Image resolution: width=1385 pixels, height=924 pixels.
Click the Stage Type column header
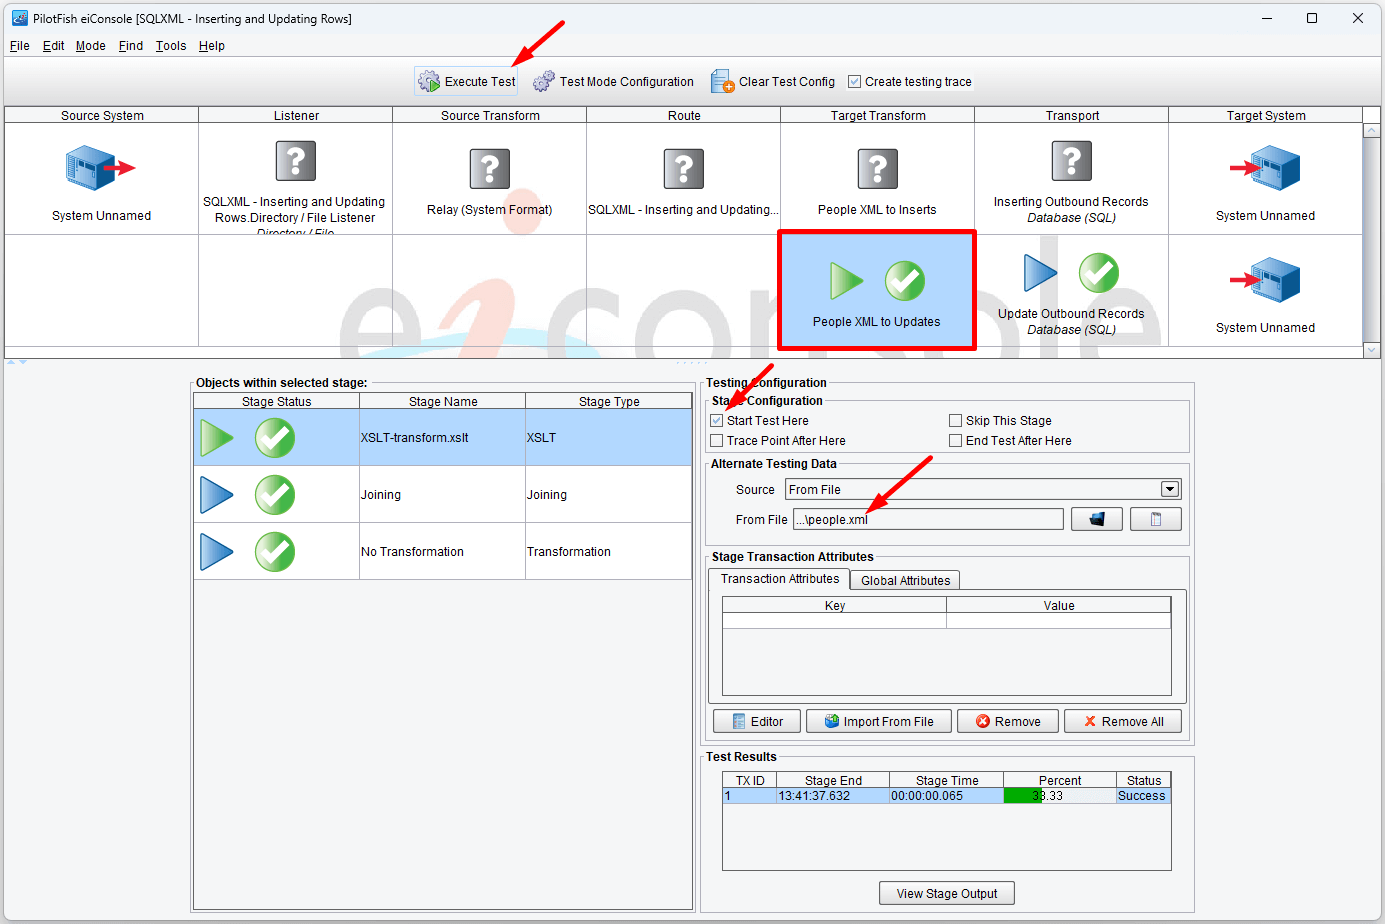tap(609, 402)
